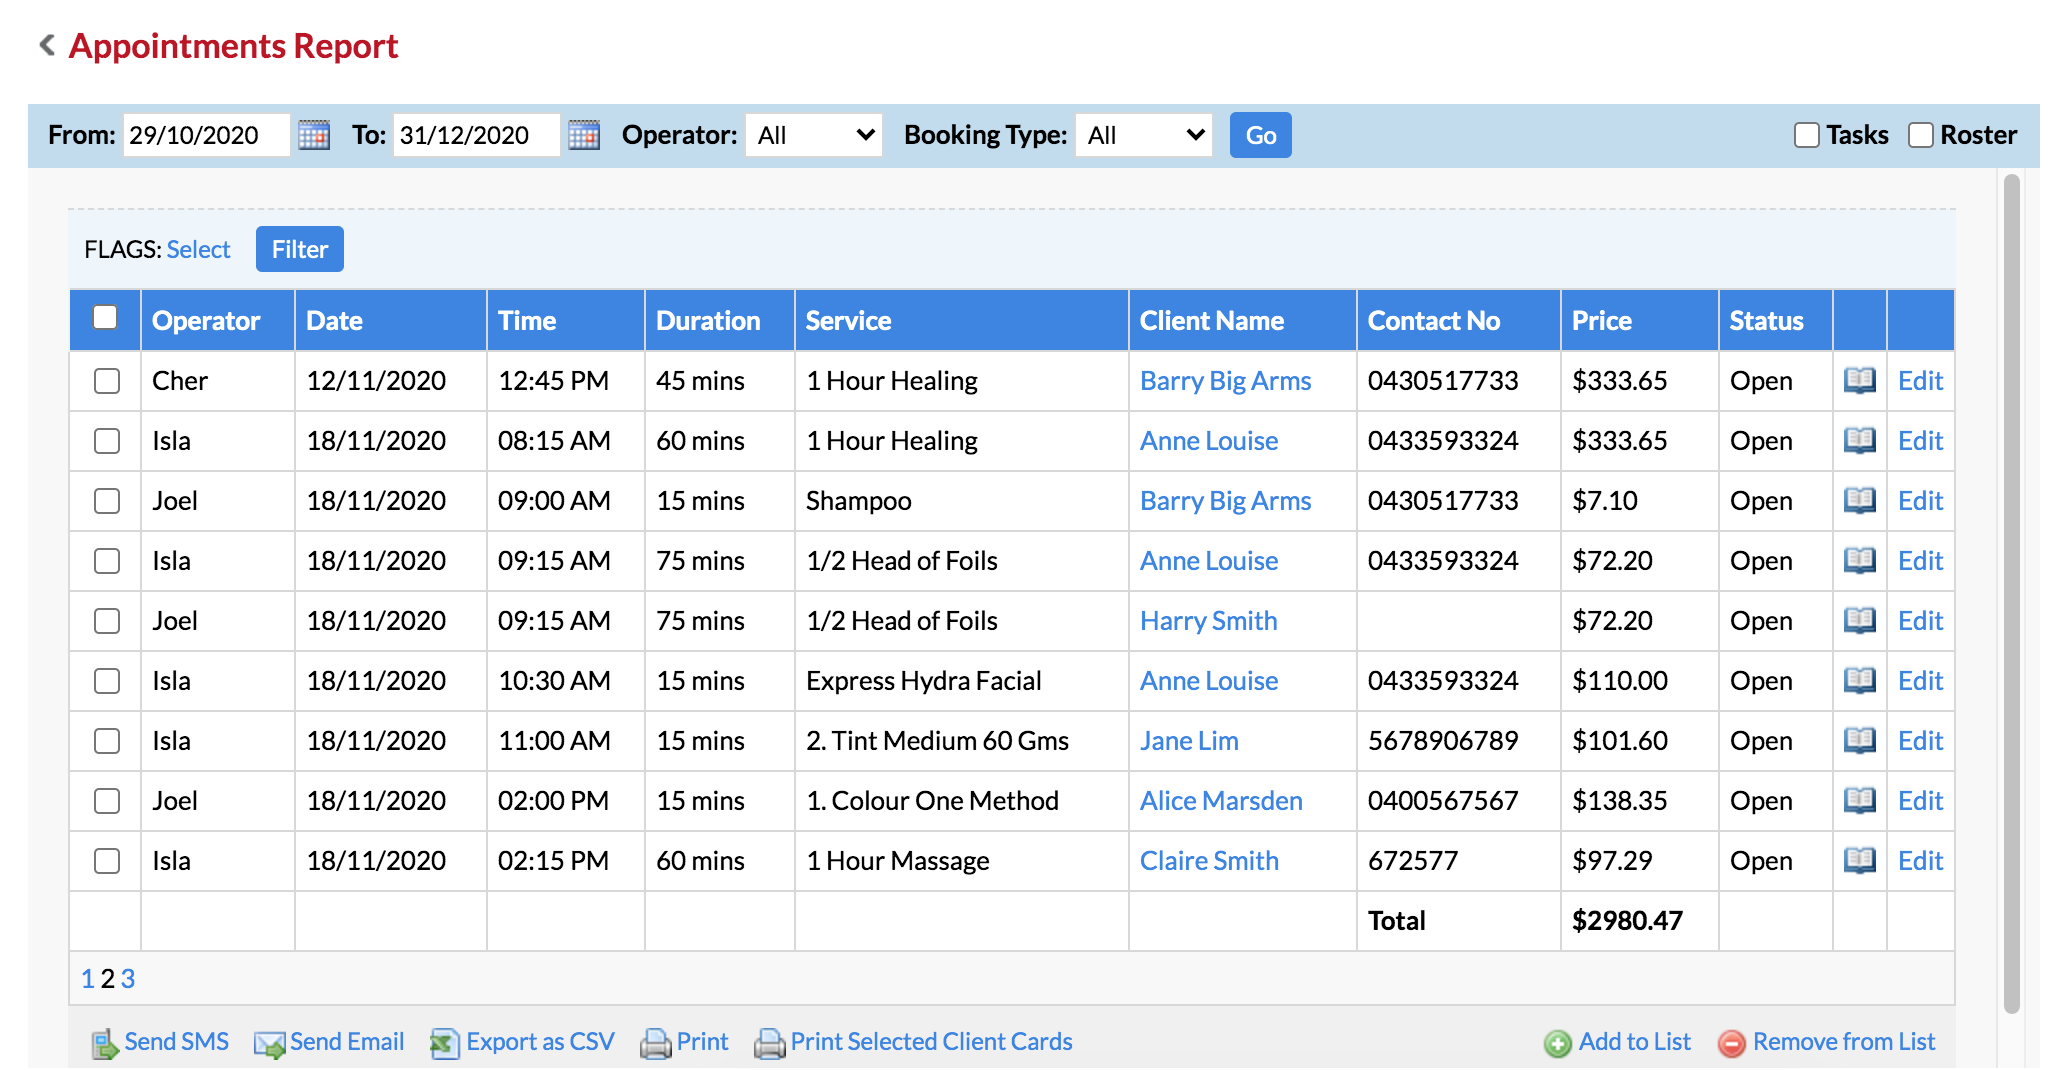The height and width of the screenshot is (1070, 2064).
Task: Click the red minus Remove from List icon
Action: 1732,1044
